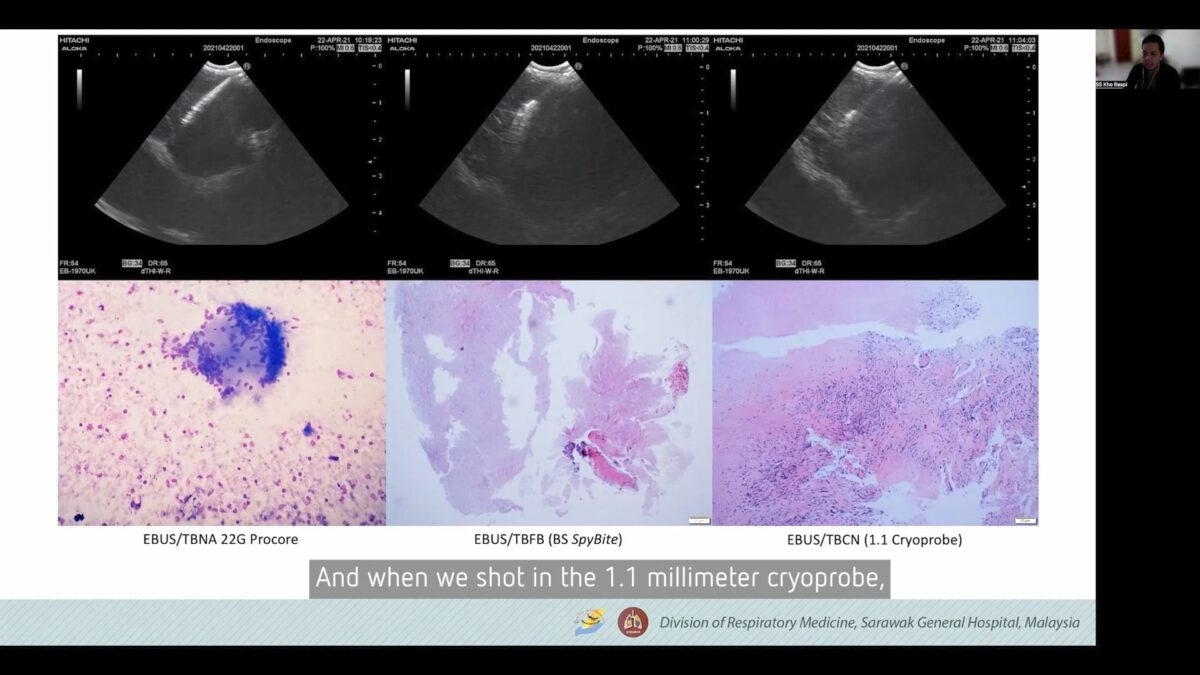Viewport: 1200px width, 675px height.
Task: Click the 'Endoscope' label on the middle ultrasound
Action: [600, 40]
